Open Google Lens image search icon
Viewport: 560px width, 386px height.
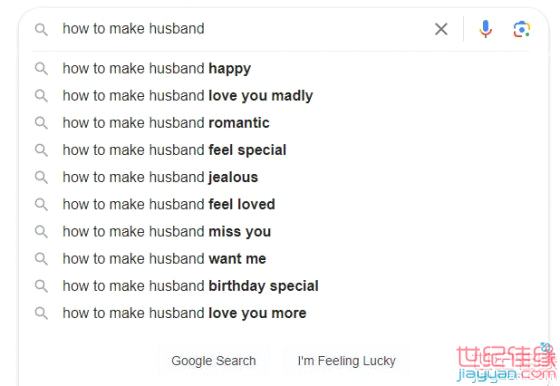(521, 29)
